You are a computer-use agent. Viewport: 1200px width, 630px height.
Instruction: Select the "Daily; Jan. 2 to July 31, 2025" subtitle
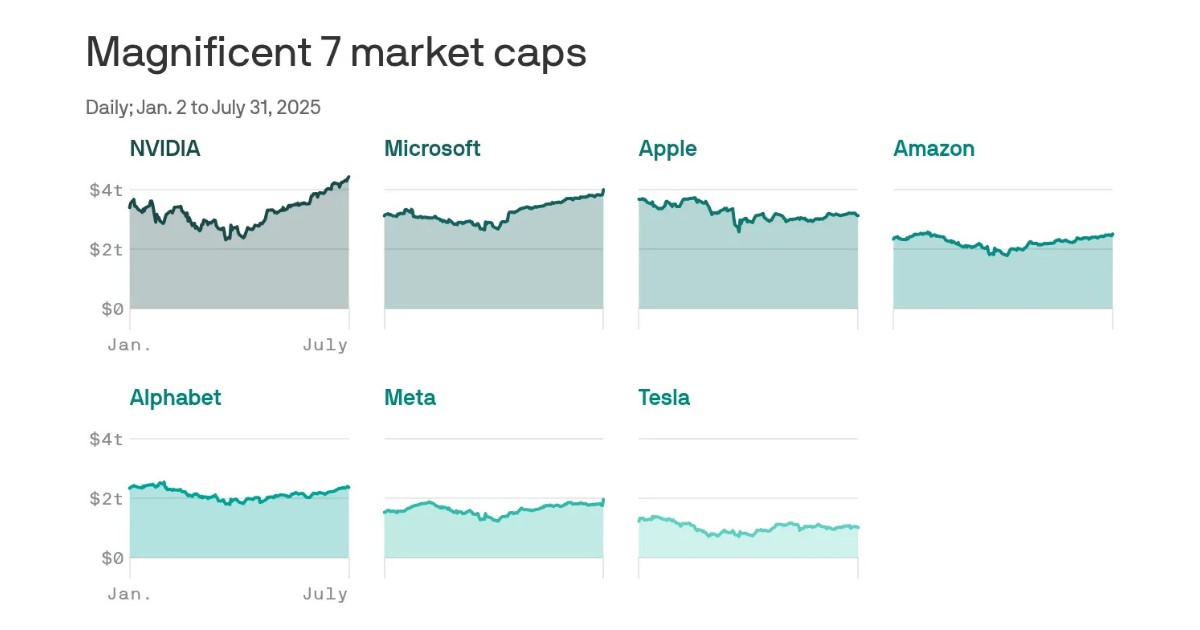pos(203,107)
